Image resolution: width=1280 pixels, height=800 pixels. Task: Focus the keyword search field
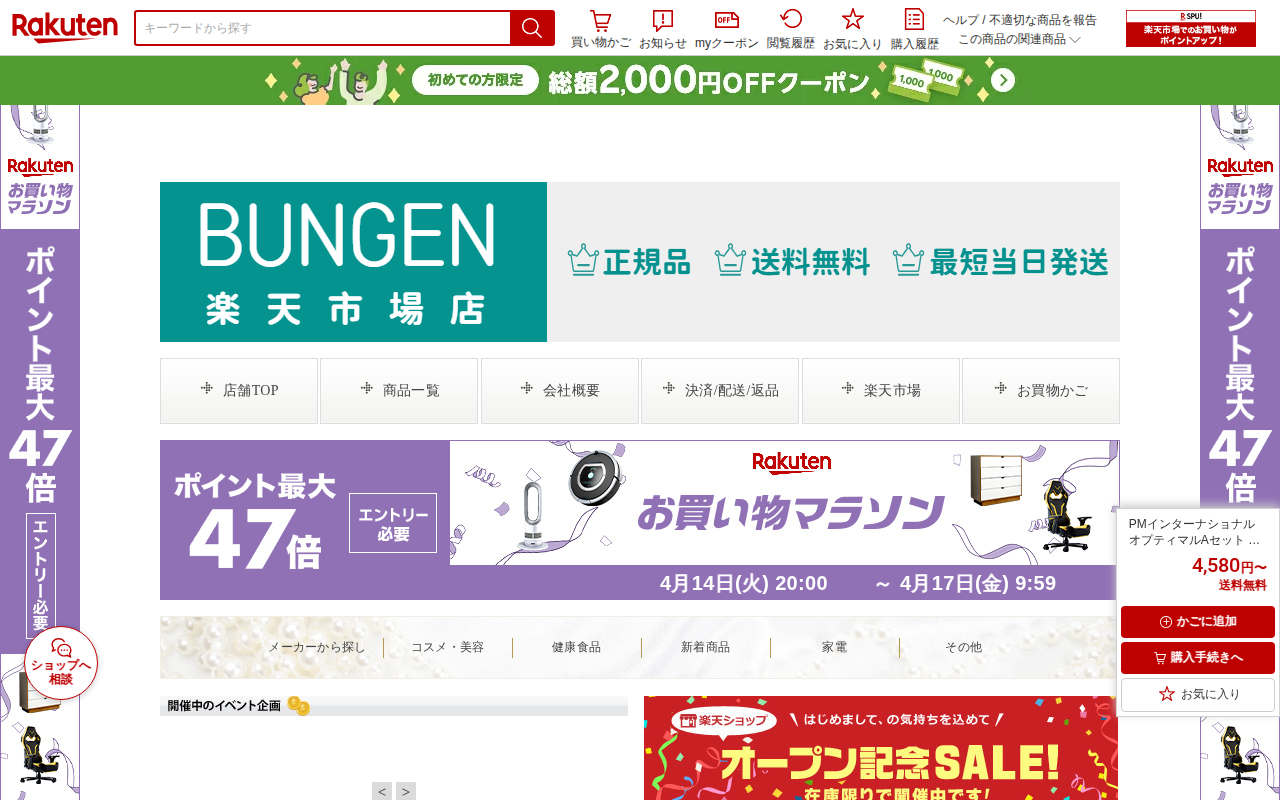coord(322,28)
